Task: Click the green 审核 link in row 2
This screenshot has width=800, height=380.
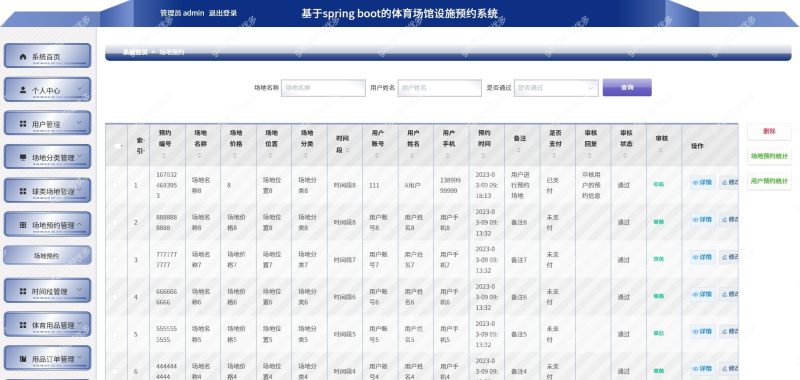Action: [659, 222]
